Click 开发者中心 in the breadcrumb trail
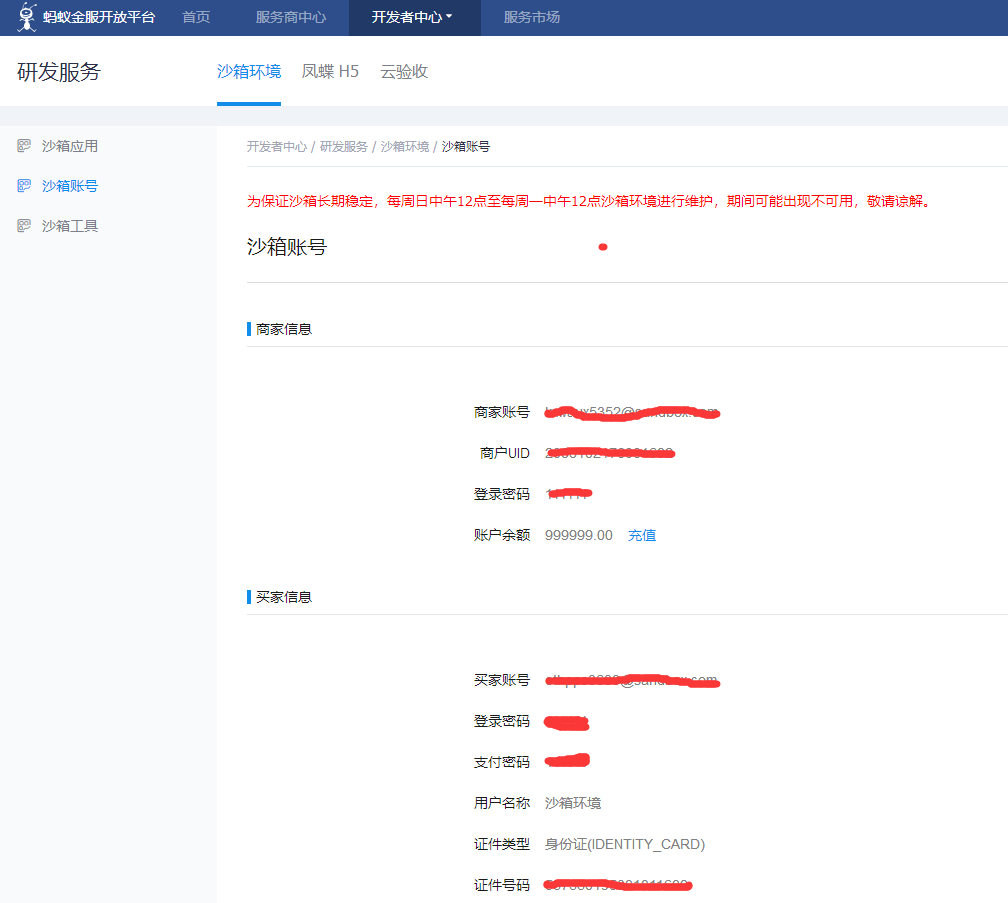This screenshot has height=903, width=1008. pyautogui.click(x=277, y=147)
